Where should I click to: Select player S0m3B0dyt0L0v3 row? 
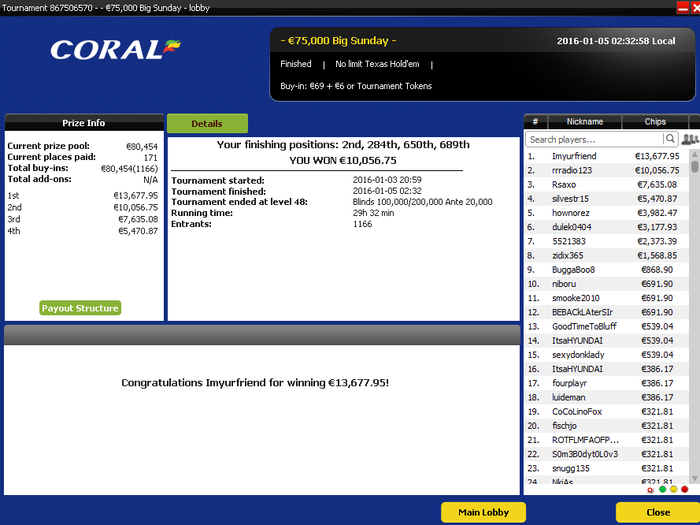(x=607, y=454)
